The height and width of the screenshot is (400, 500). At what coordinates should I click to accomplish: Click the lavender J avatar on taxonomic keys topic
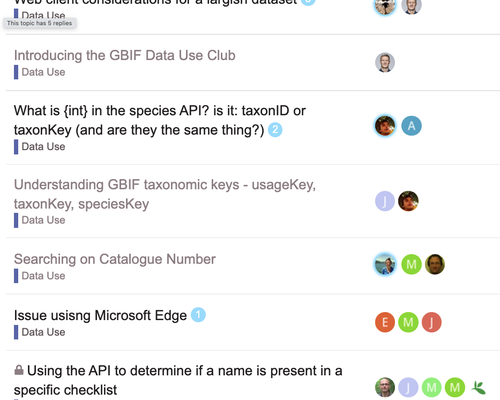[385, 201]
